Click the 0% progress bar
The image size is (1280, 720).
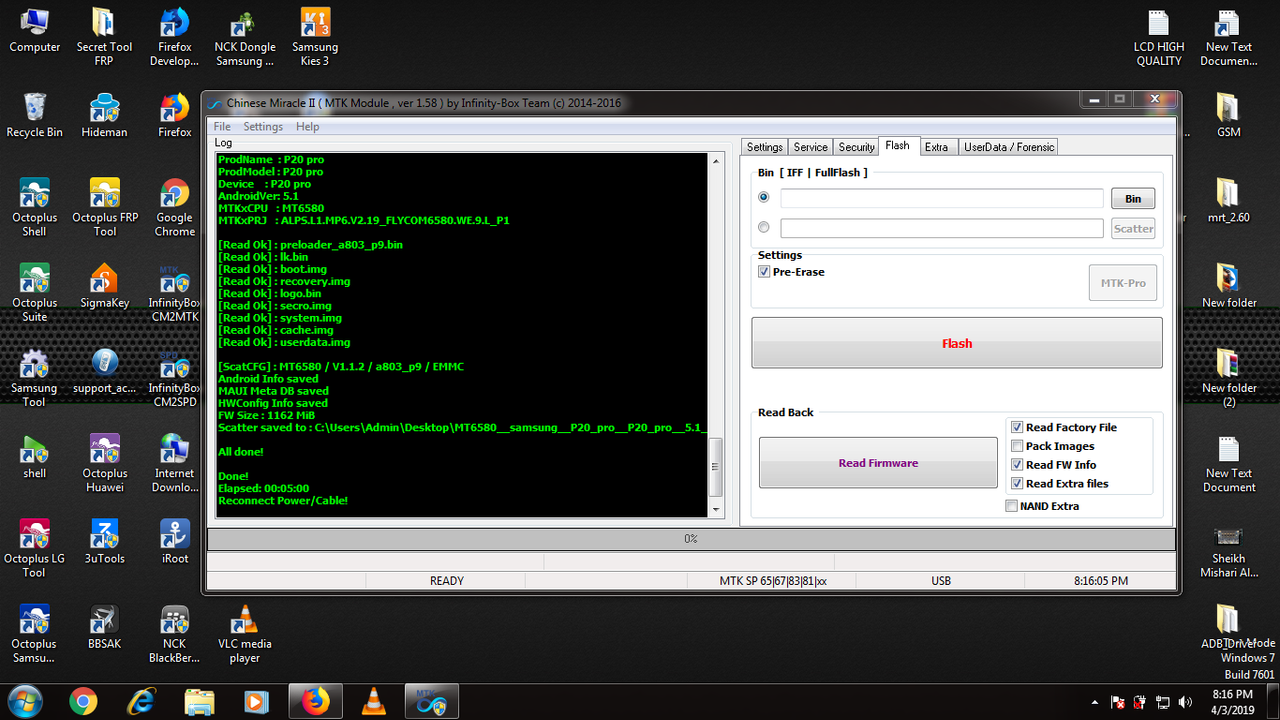[691, 539]
